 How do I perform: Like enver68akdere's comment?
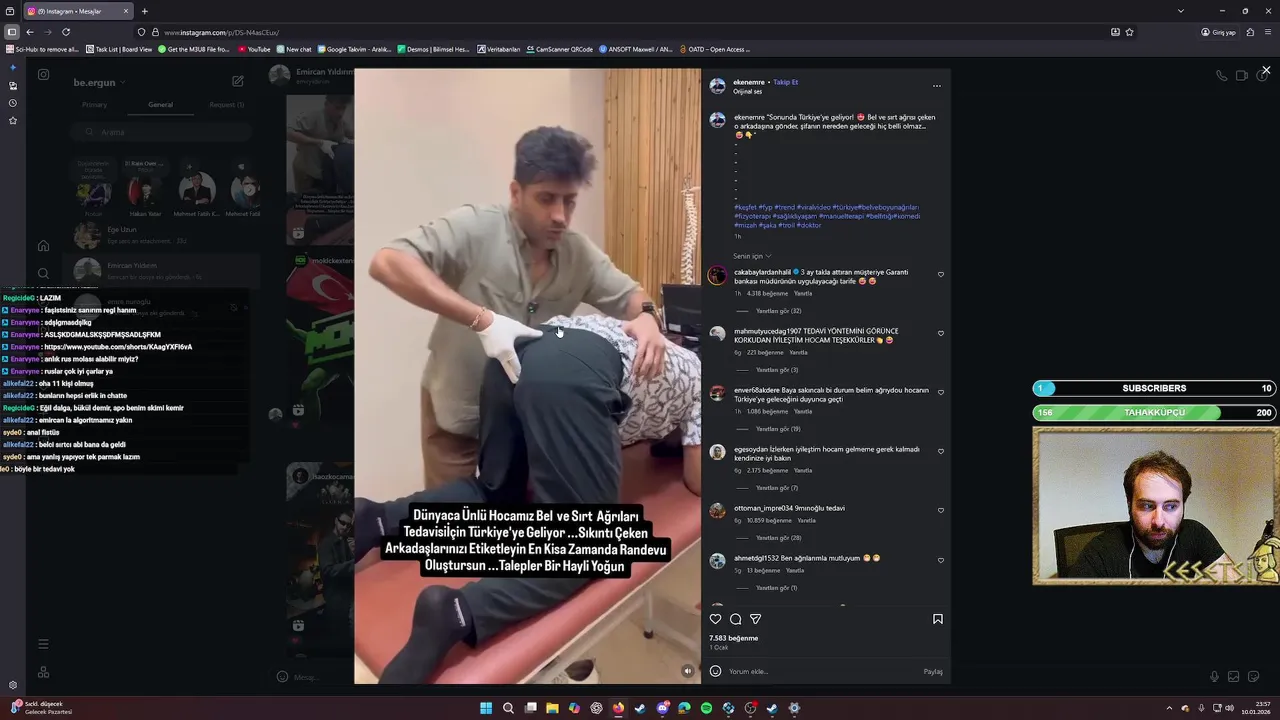point(940,392)
